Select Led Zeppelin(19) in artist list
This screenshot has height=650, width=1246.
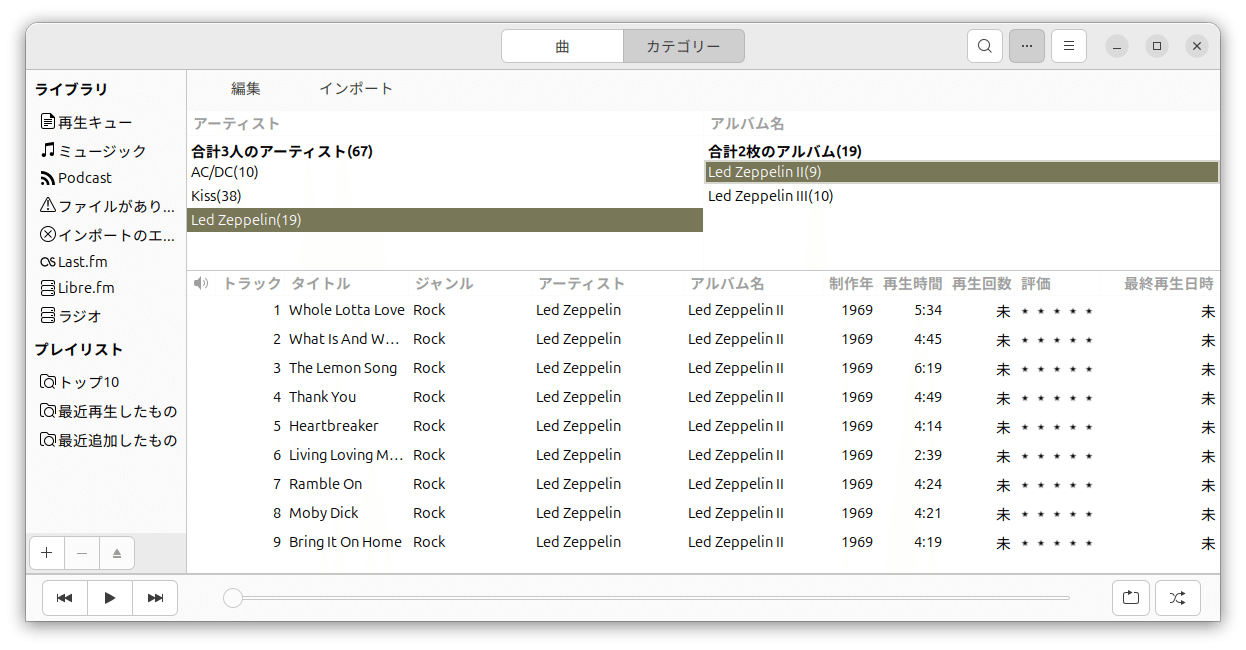pos(445,220)
